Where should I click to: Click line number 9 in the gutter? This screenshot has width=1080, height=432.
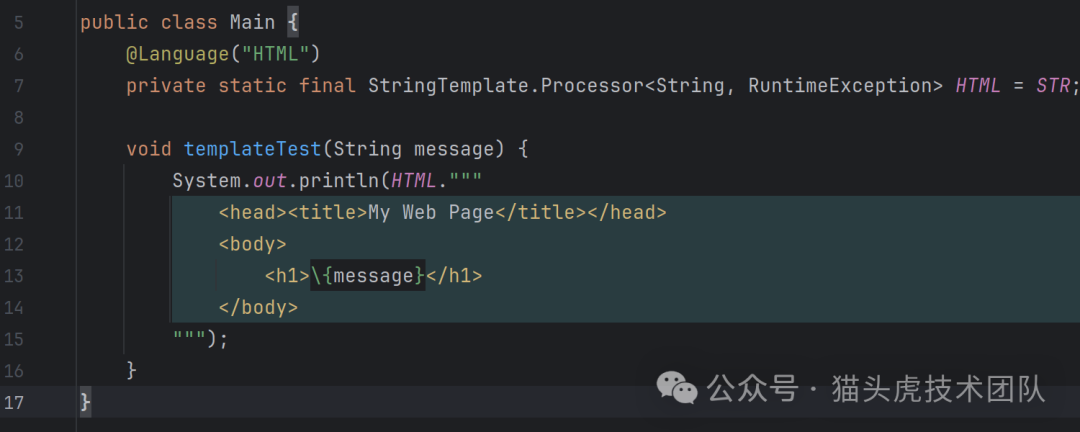click(18, 149)
